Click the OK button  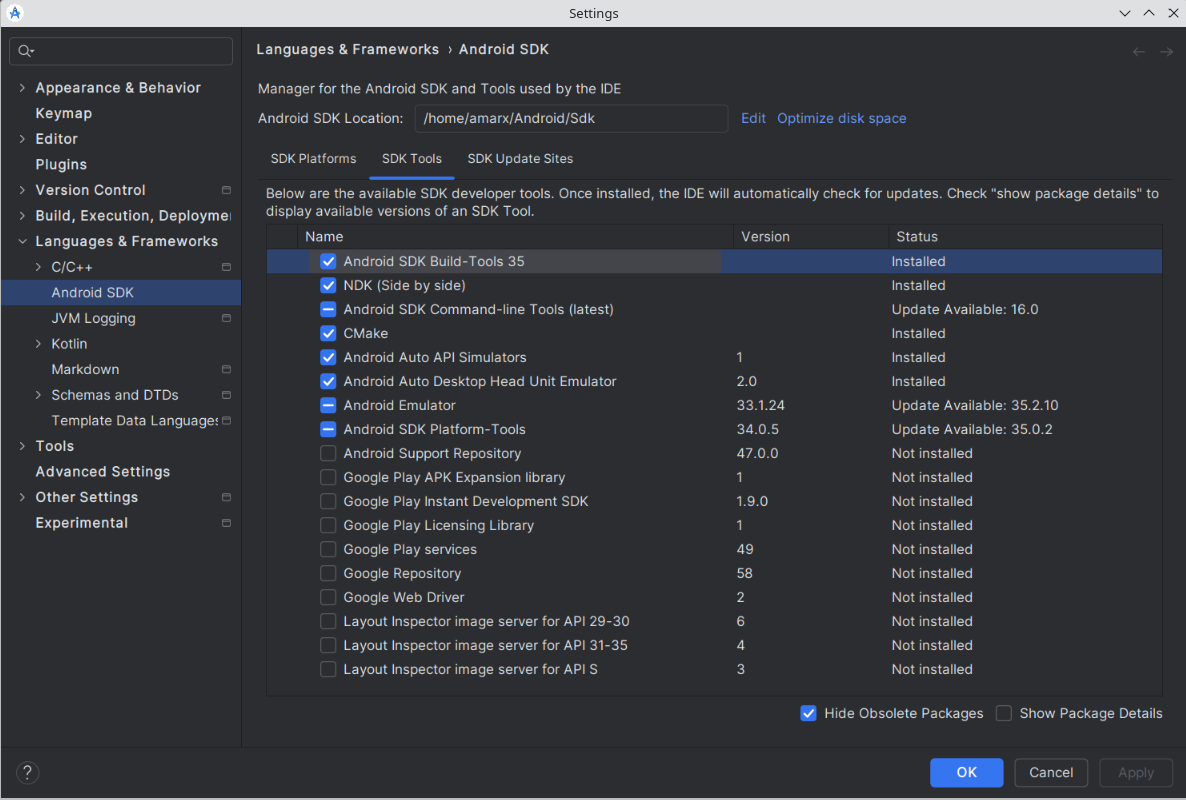tap(967, 772)
